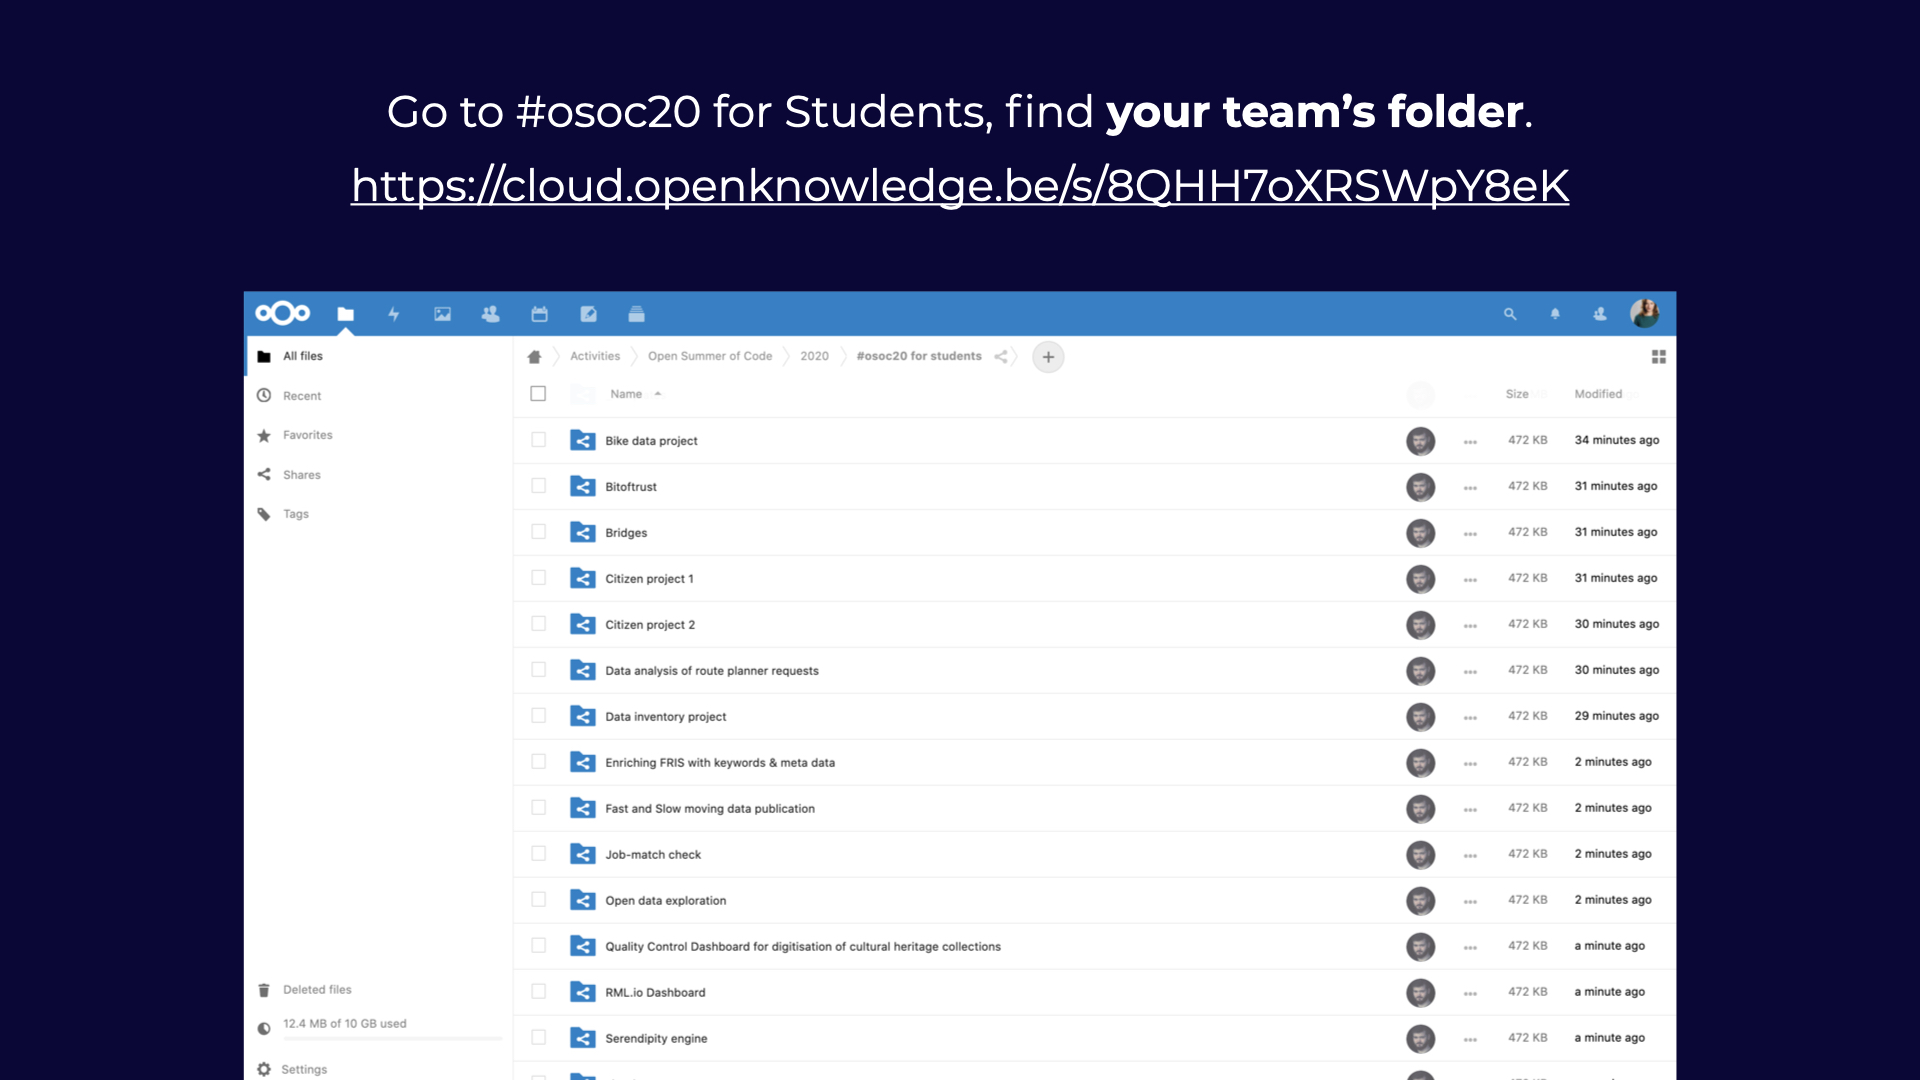Check the Bitoftrust checkbox
1920x1080 pixels.
click(538, 486)
